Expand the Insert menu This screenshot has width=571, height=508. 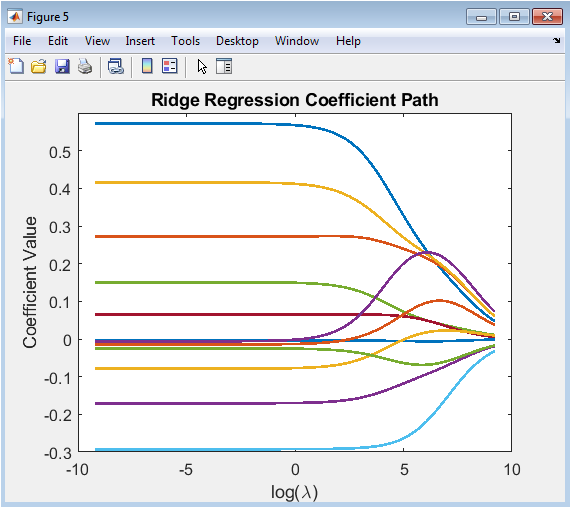coord(140,41)
